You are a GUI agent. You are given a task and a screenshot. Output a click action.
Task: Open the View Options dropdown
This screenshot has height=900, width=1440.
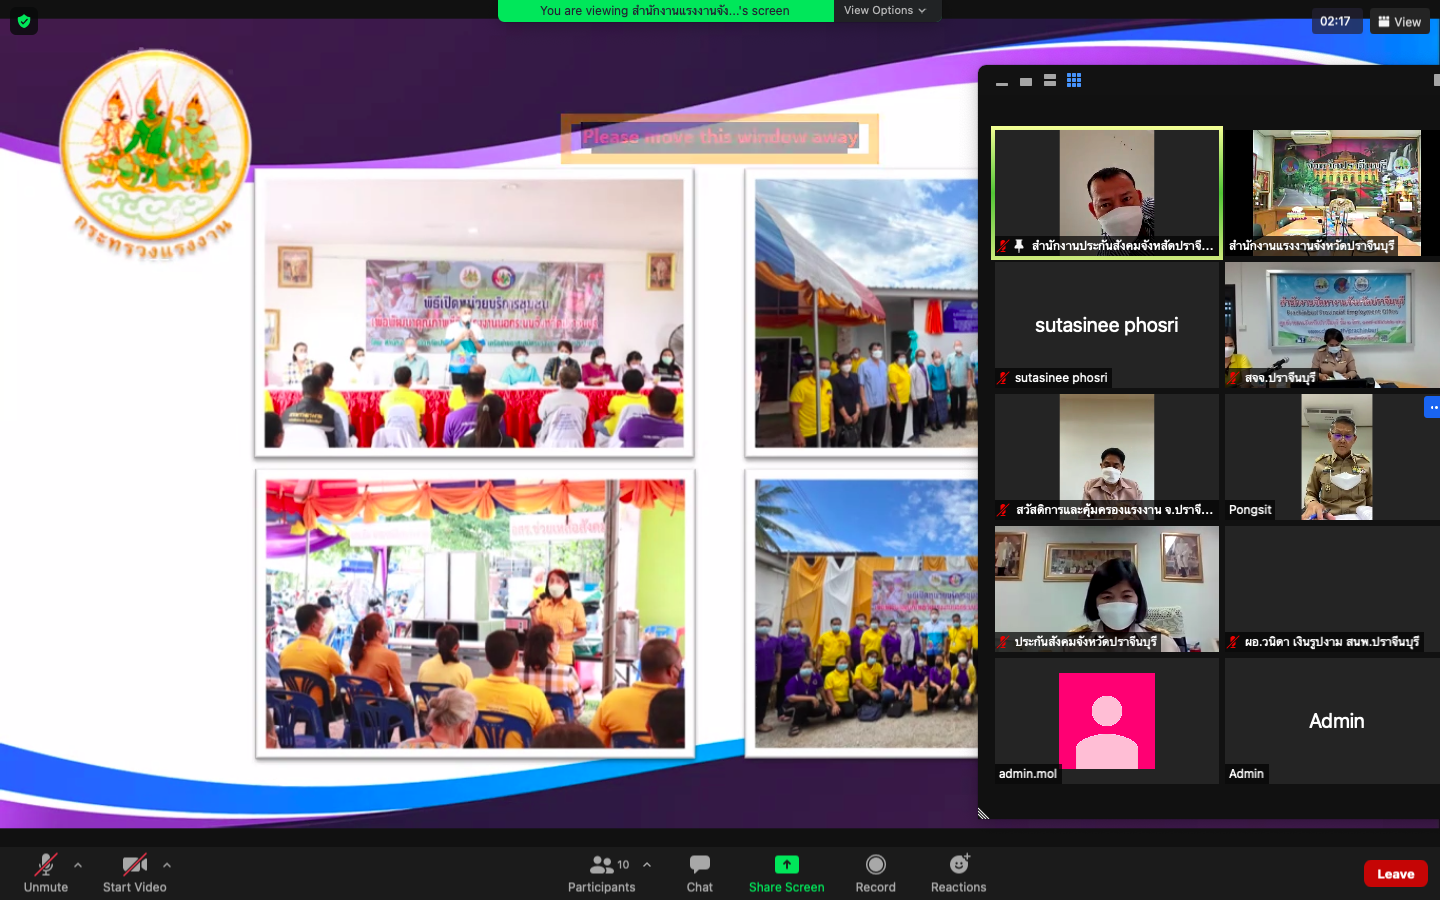[885, 10]
